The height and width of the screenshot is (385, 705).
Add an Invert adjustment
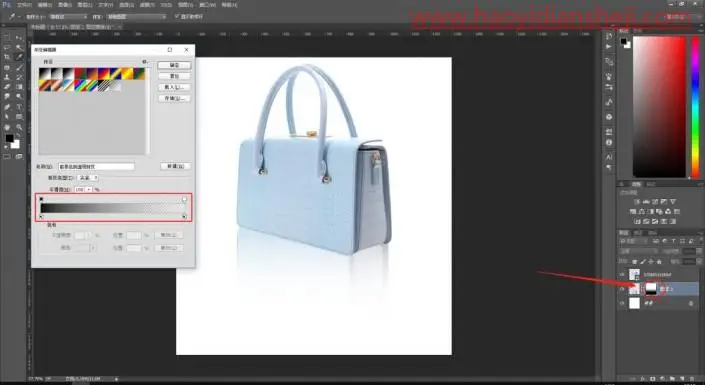point(637,221)
